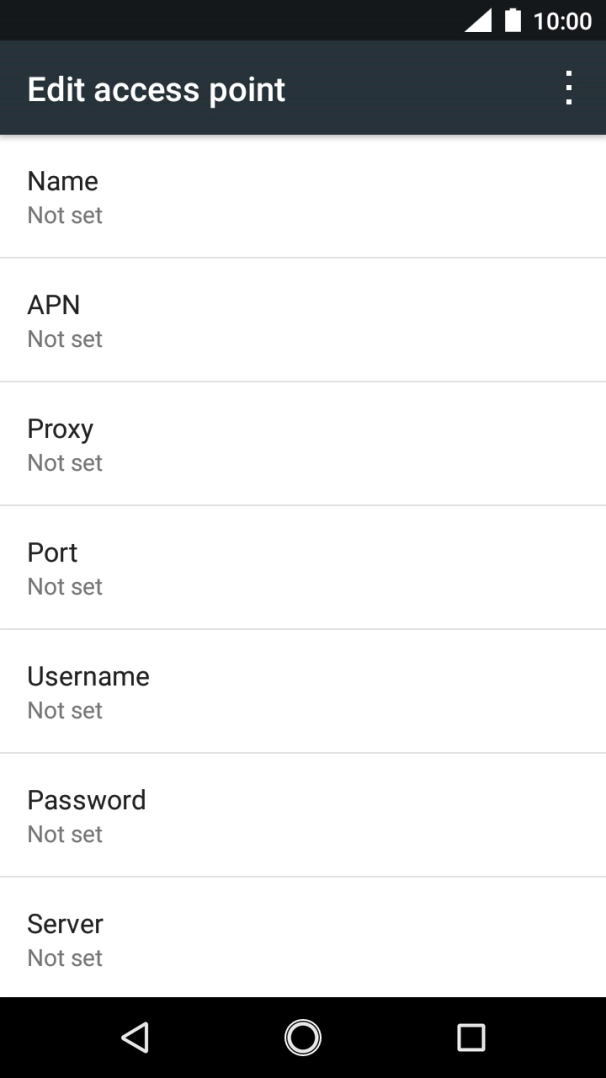Tap "Not set" value under APN
Viewport: 606px width, 1078px height.
(x=65, y=339)
